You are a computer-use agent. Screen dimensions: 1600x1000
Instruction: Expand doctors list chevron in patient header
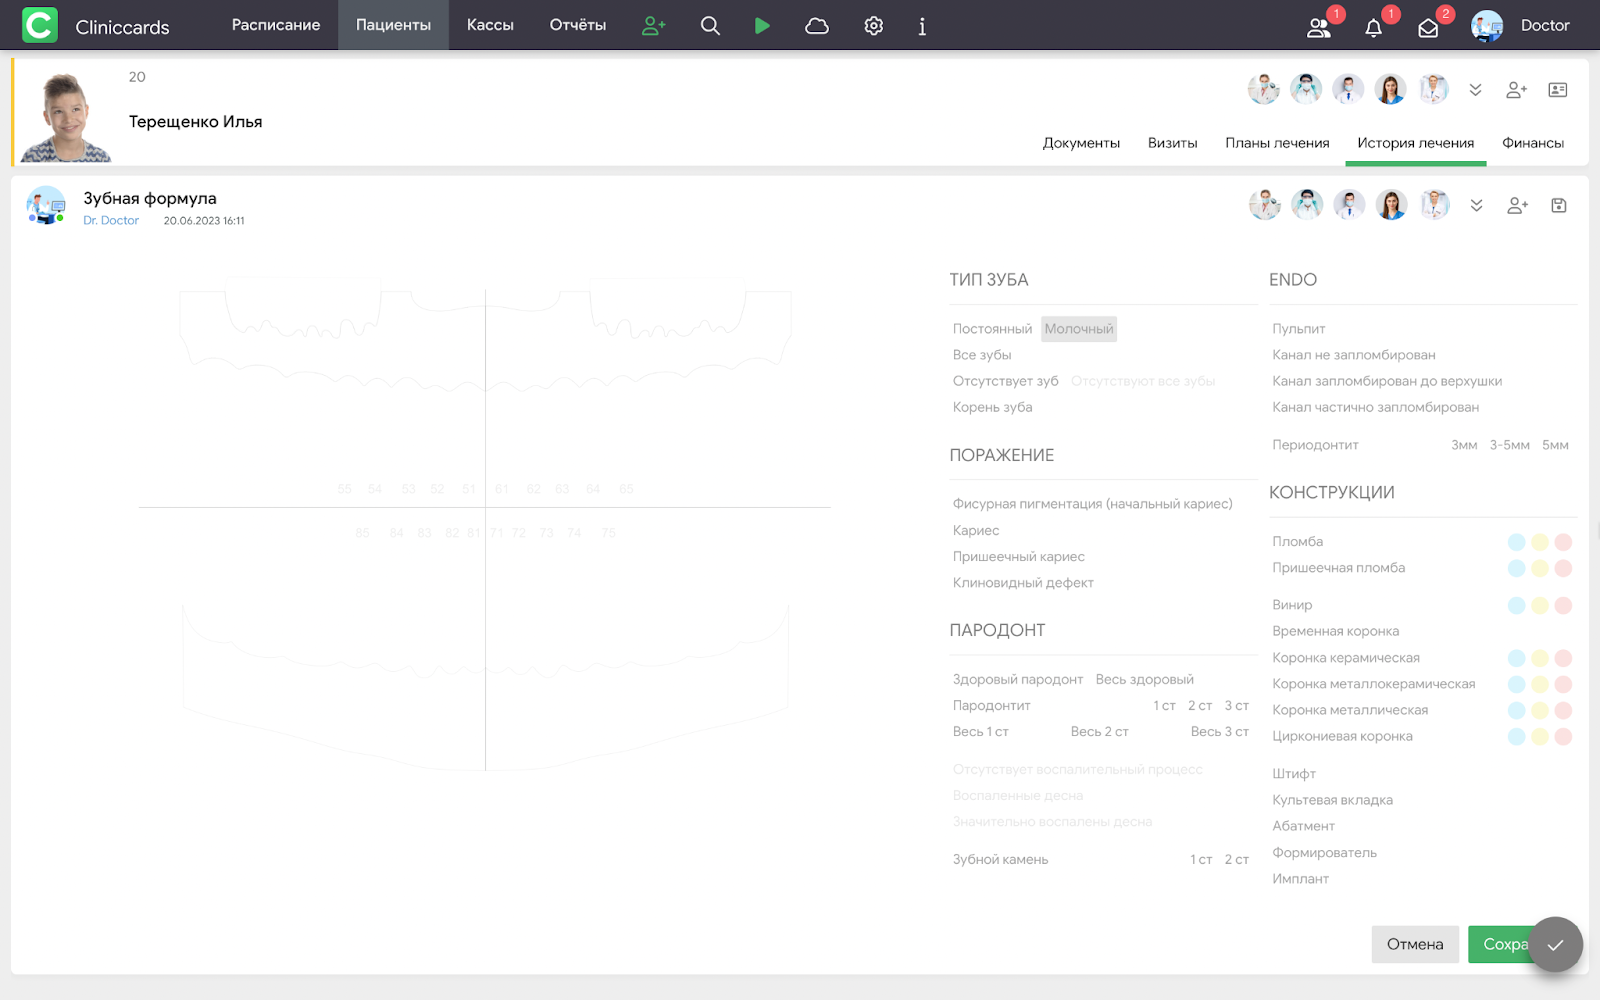1475,90
